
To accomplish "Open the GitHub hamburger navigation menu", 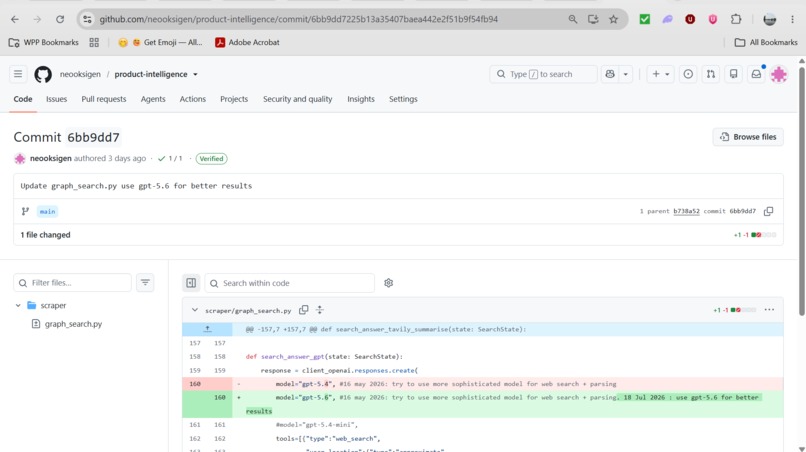I will pos(18,74).
